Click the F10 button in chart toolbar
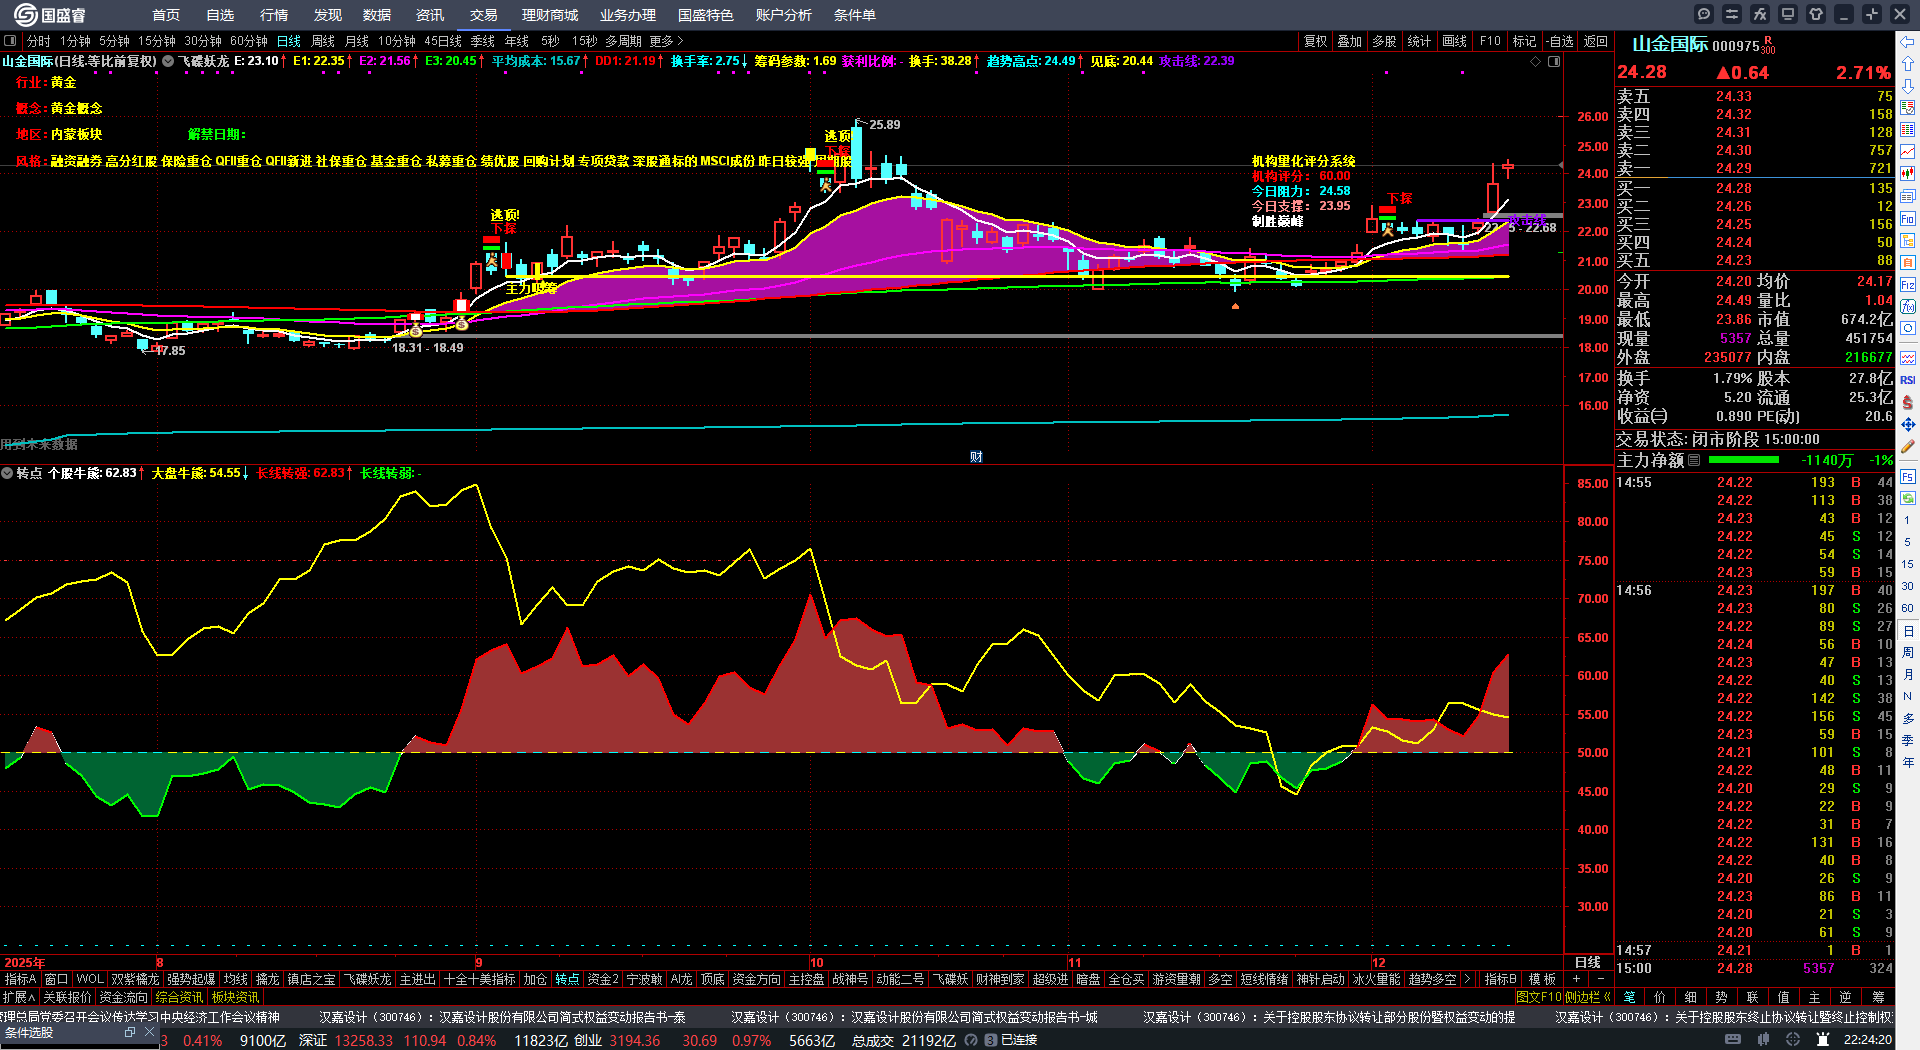The height and width of the screenshot is (1050, 1920). (1490, 41)
